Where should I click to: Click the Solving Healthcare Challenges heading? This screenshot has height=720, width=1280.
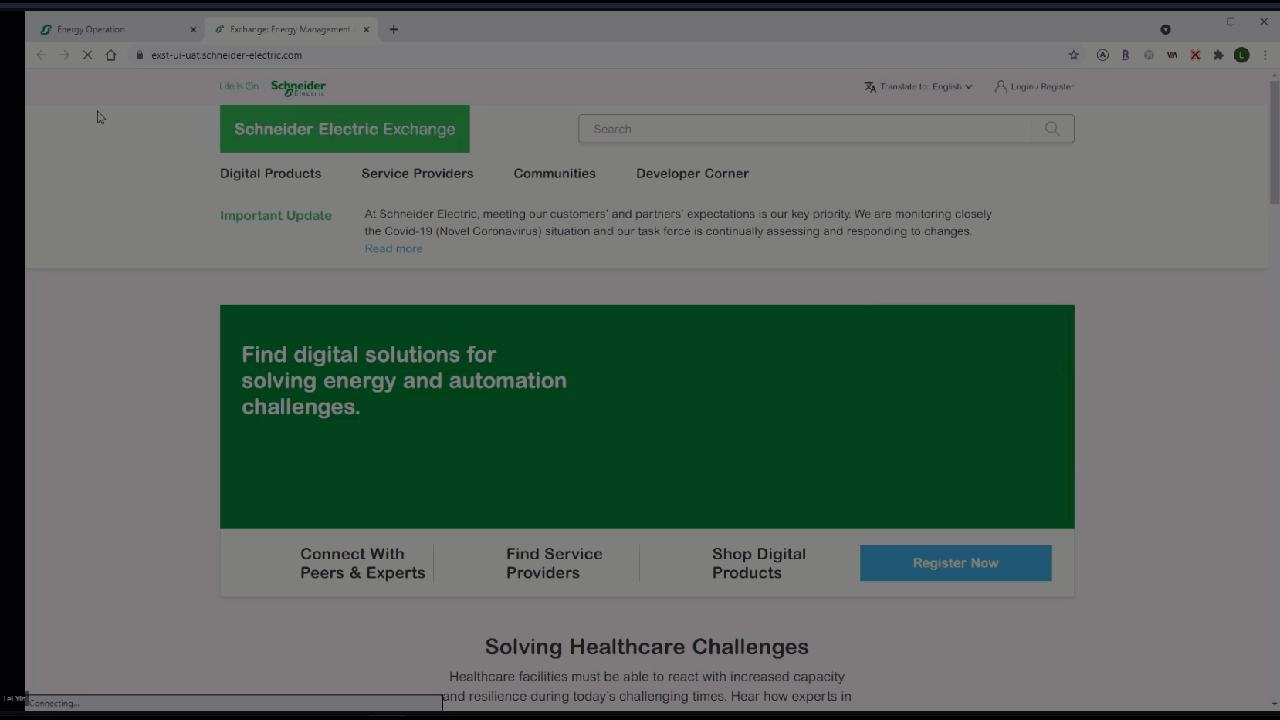(647, 647)
